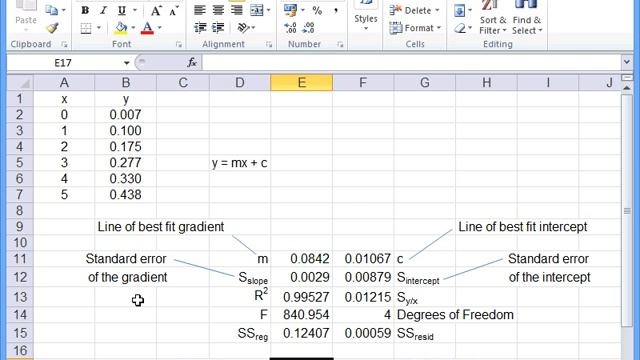640x360 pixels.
Task: Click the Decrease Font Size icon
Action: pyautogui.click(x=174, y=11)
